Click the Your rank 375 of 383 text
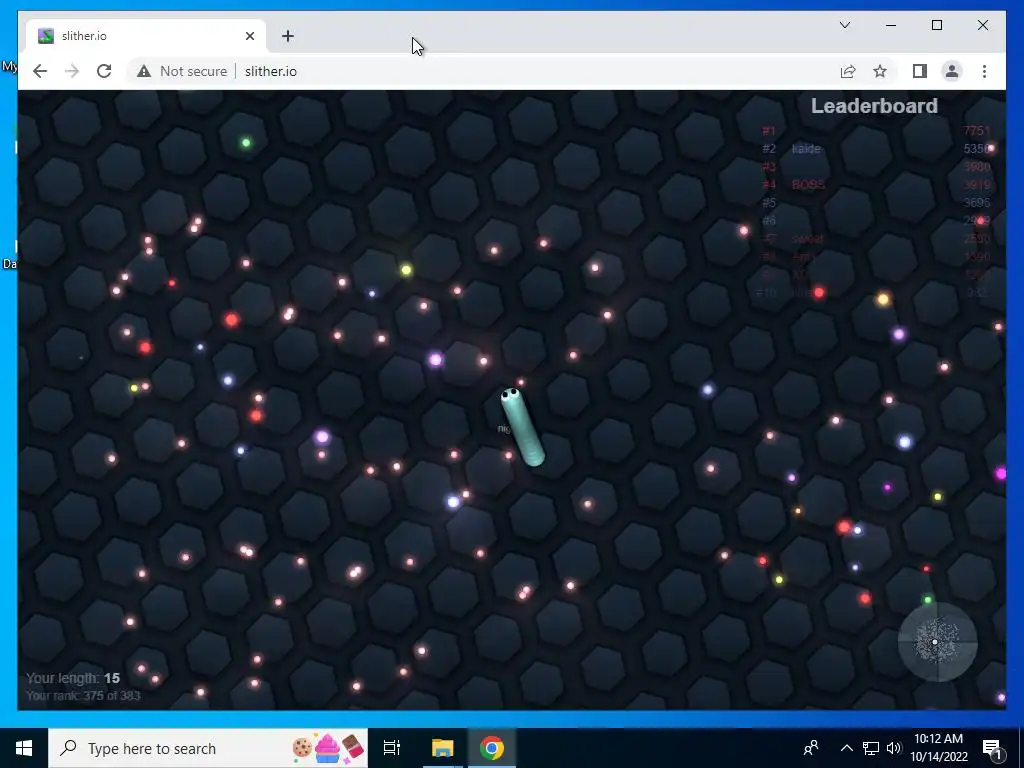Screen dimensions: 1024x768 pyautogui.click(x=83, y=696)
